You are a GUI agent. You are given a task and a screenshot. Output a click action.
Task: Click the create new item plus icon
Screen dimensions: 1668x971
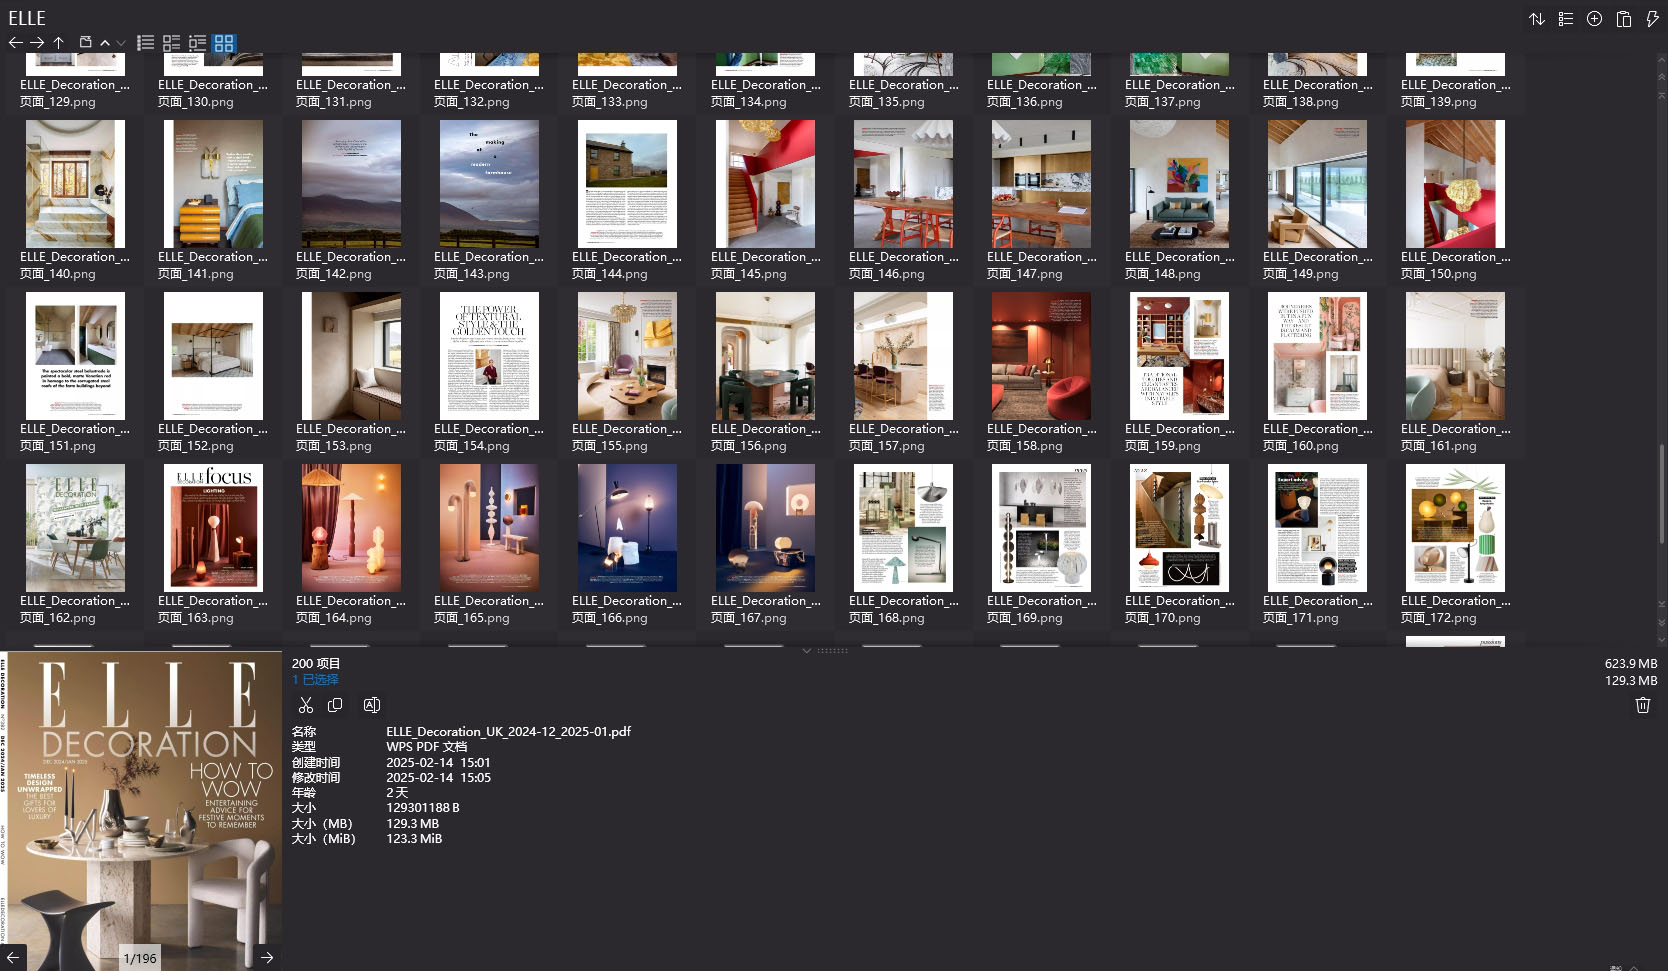pyautogui.click(x=1595, y=19)
